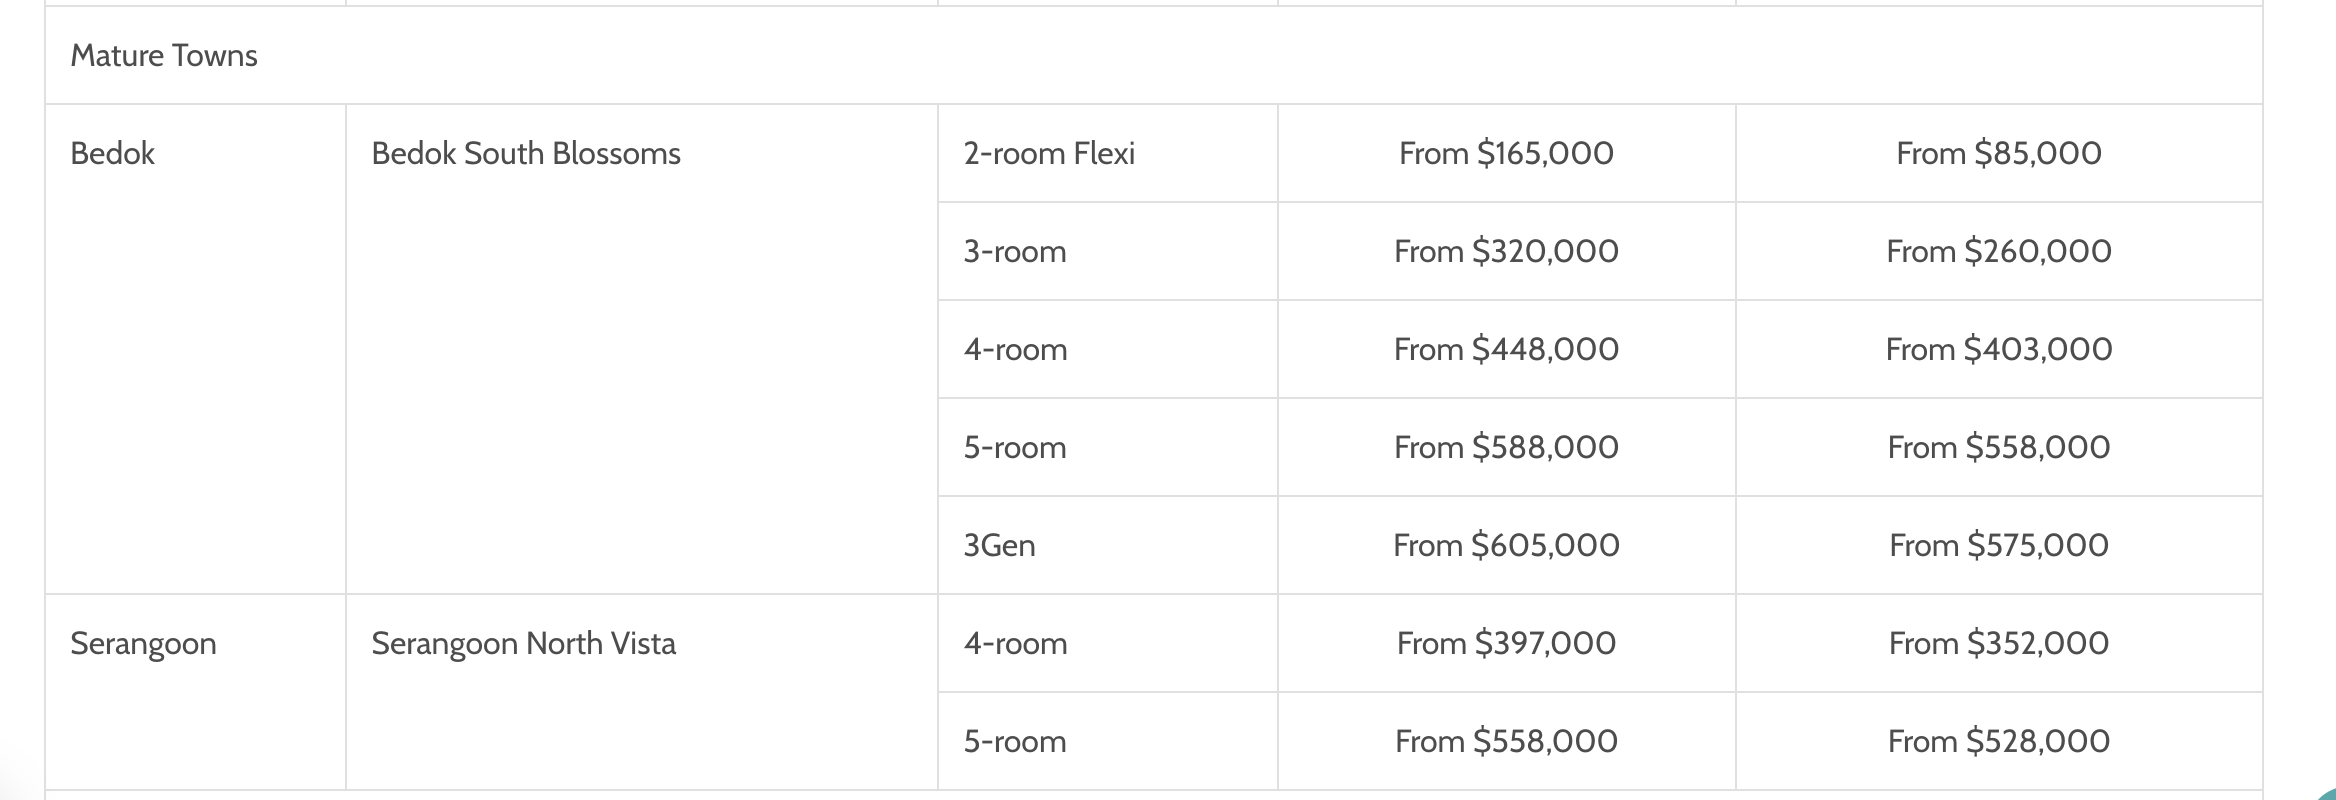Screen dimensions: 2336x800
Task: Select the 2-room Flexi flat type
Action: pyautogui.click(x=1049, y=154)
